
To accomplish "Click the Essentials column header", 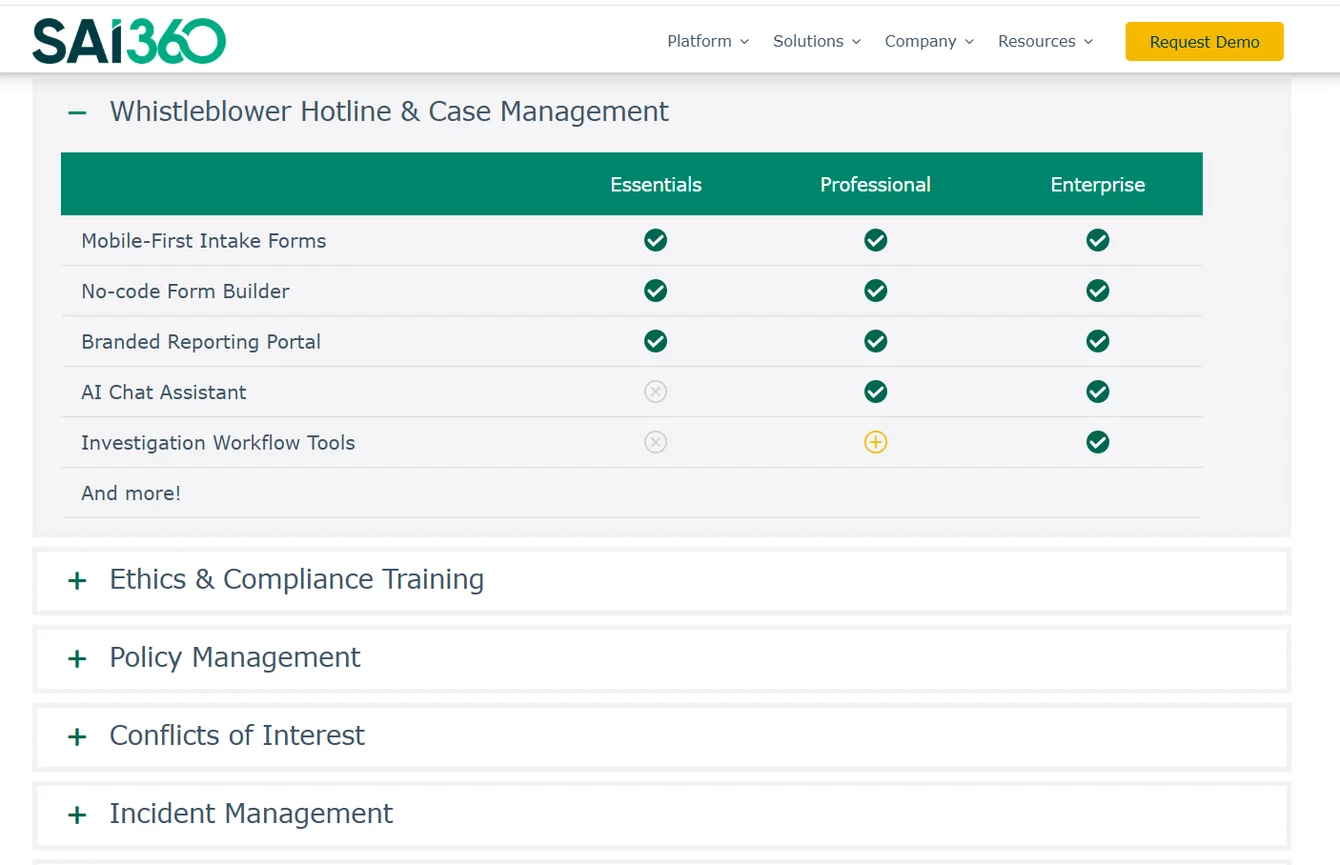I will pos(656,184).
